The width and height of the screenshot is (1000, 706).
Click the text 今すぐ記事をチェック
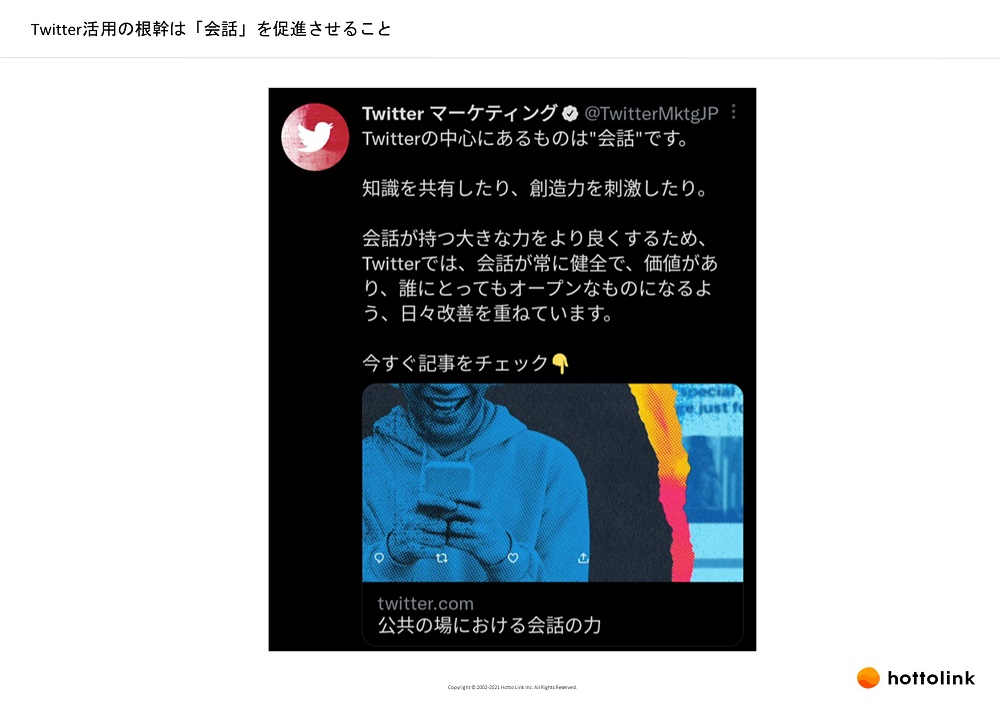pos(455,364)
